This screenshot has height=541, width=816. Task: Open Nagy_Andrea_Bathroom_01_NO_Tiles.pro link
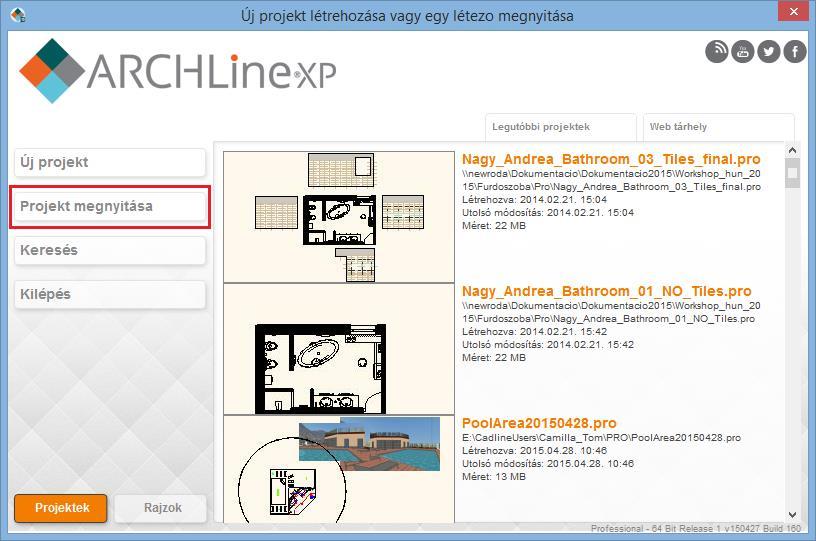pyautogui.click(x=606, y=291)
